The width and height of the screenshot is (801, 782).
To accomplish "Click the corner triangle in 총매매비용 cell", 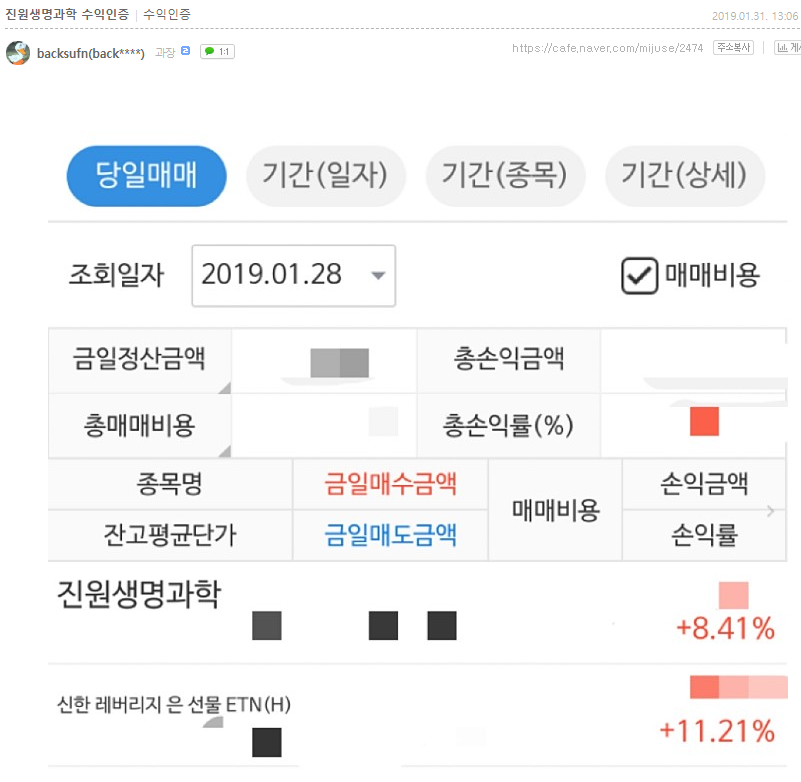I will (x=225, y=451).
